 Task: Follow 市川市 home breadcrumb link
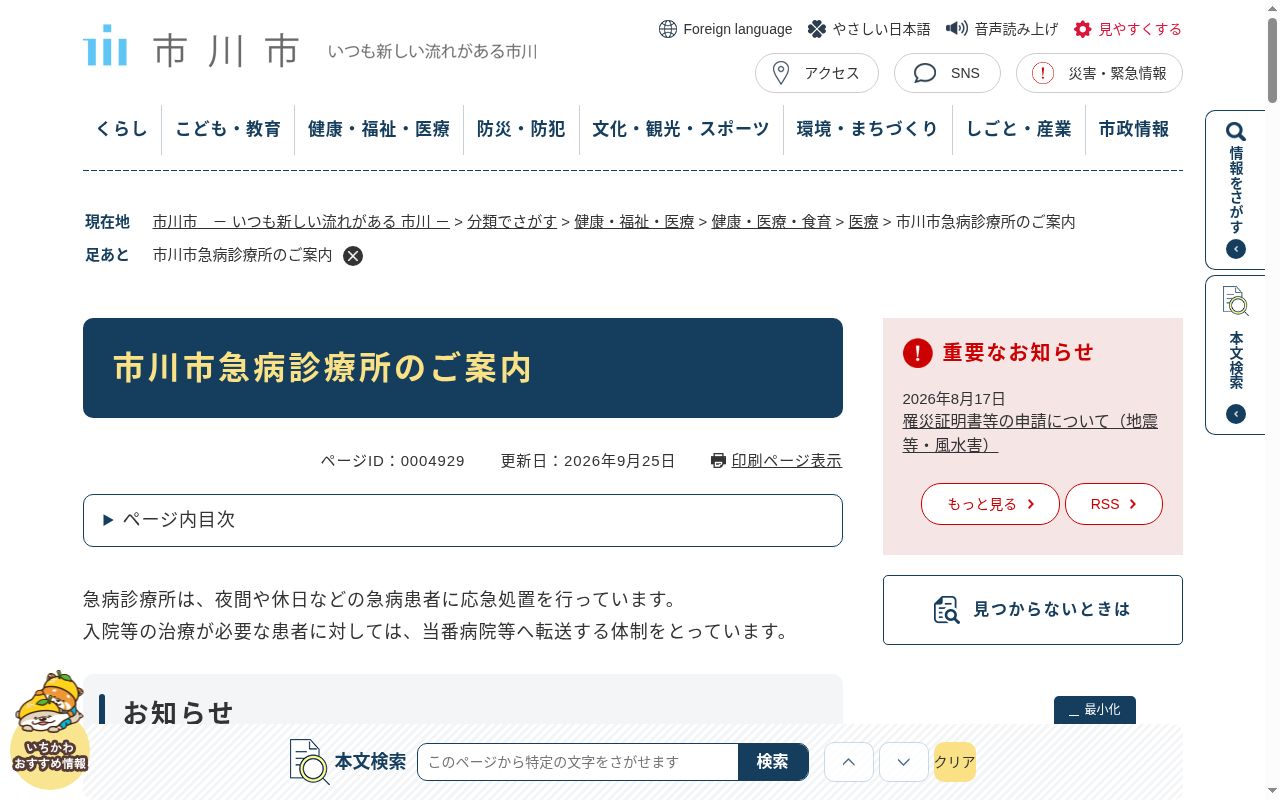pos(301,222)
